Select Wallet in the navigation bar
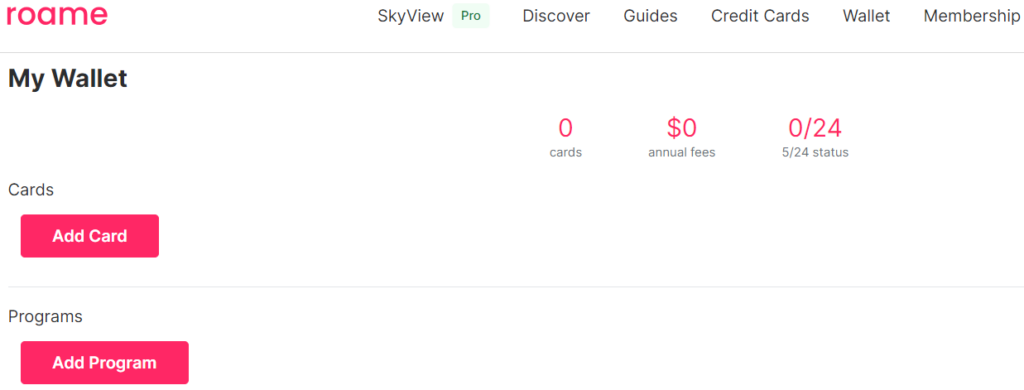1024x390 pixels. pyautogui.click(x=866, y=16)
